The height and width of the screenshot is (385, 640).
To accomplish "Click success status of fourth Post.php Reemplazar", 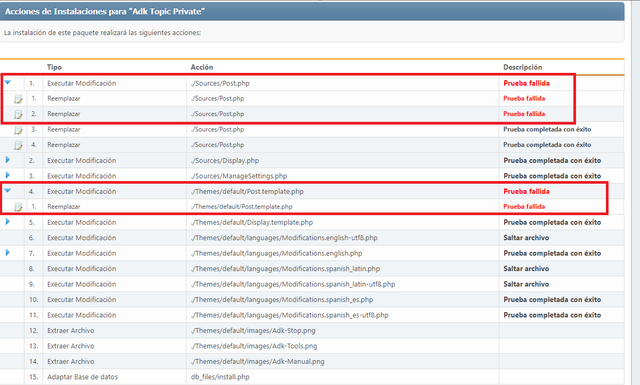I will (547, 145).
